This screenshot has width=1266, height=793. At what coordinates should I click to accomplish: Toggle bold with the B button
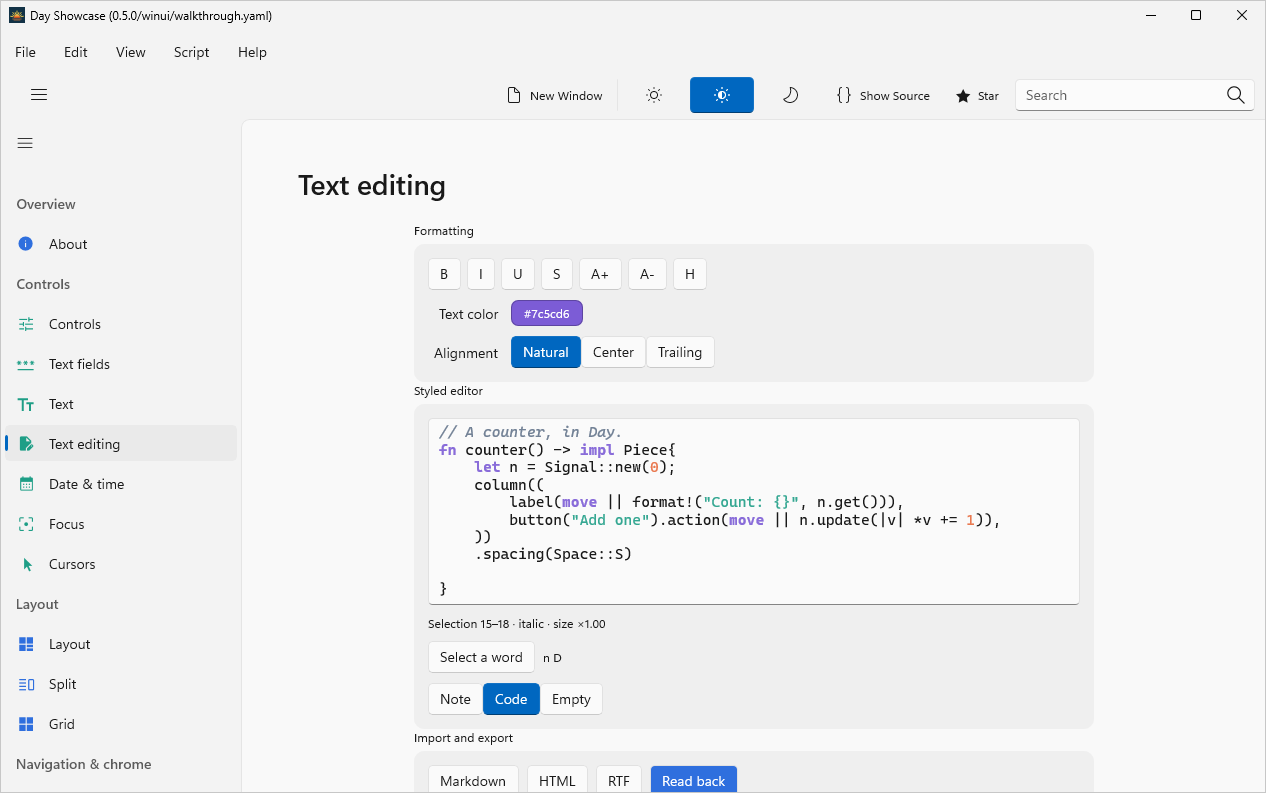(445, 274)
